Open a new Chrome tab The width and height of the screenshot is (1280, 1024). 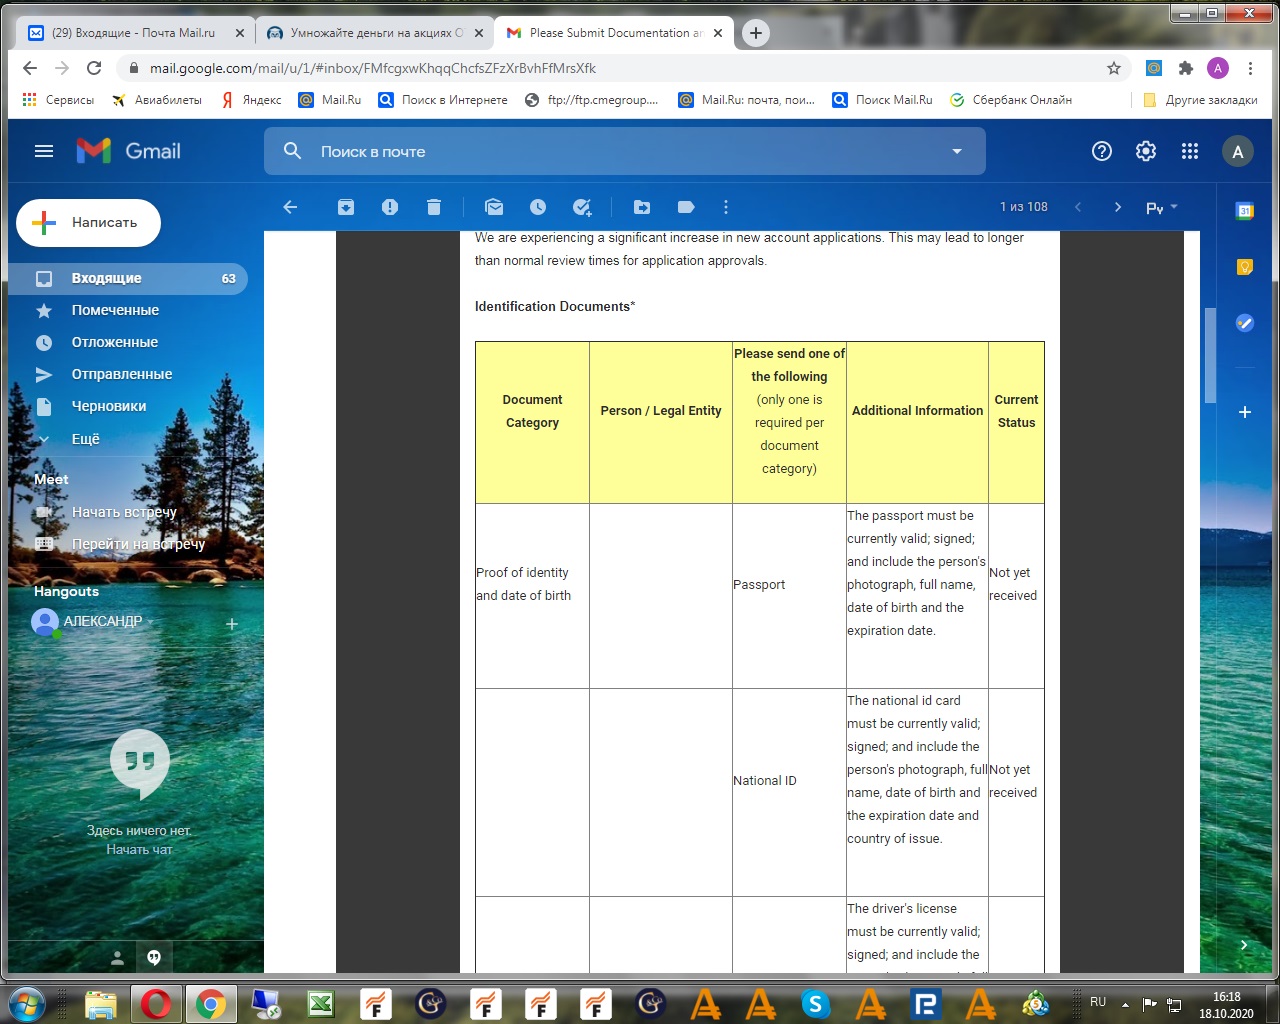click(x=756, y=33)
